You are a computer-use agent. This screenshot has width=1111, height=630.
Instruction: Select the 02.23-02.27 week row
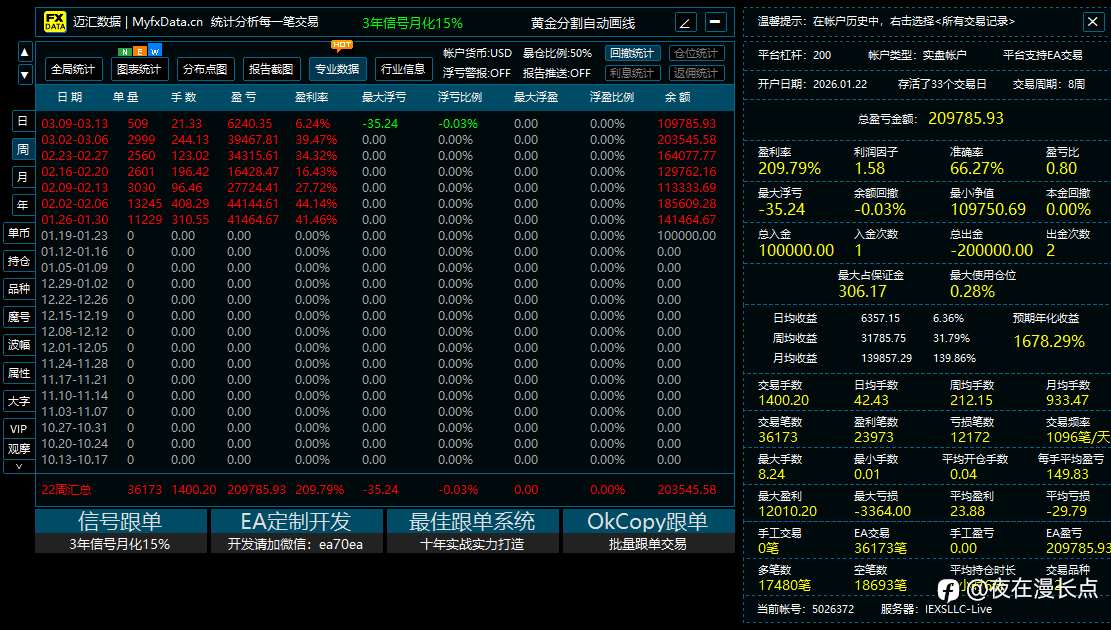point(385,155)
